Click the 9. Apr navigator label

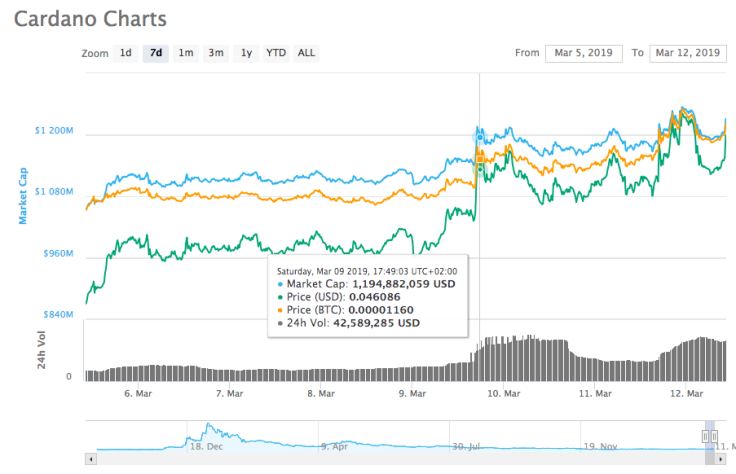click(x=335, y=446)
